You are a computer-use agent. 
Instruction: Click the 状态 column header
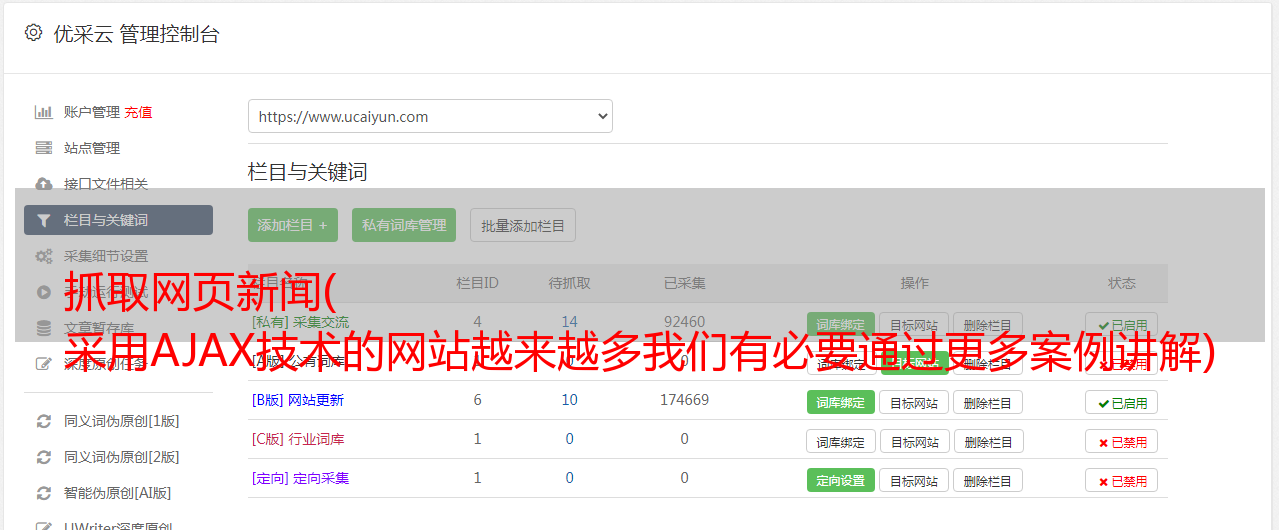point(1122,283)
